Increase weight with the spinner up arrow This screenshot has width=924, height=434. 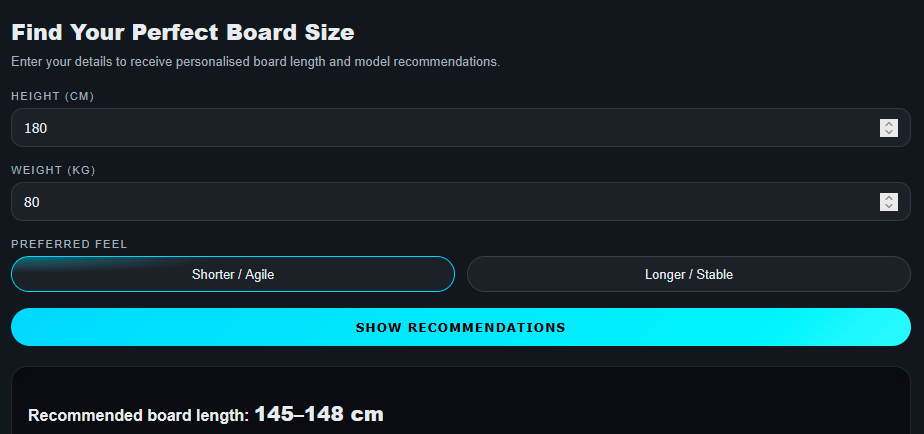(x=888, y=198)
